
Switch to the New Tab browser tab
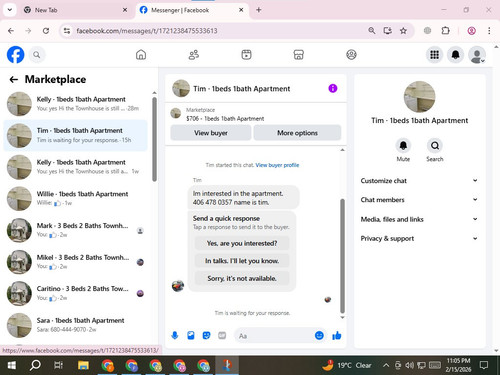tap(74, 10)
